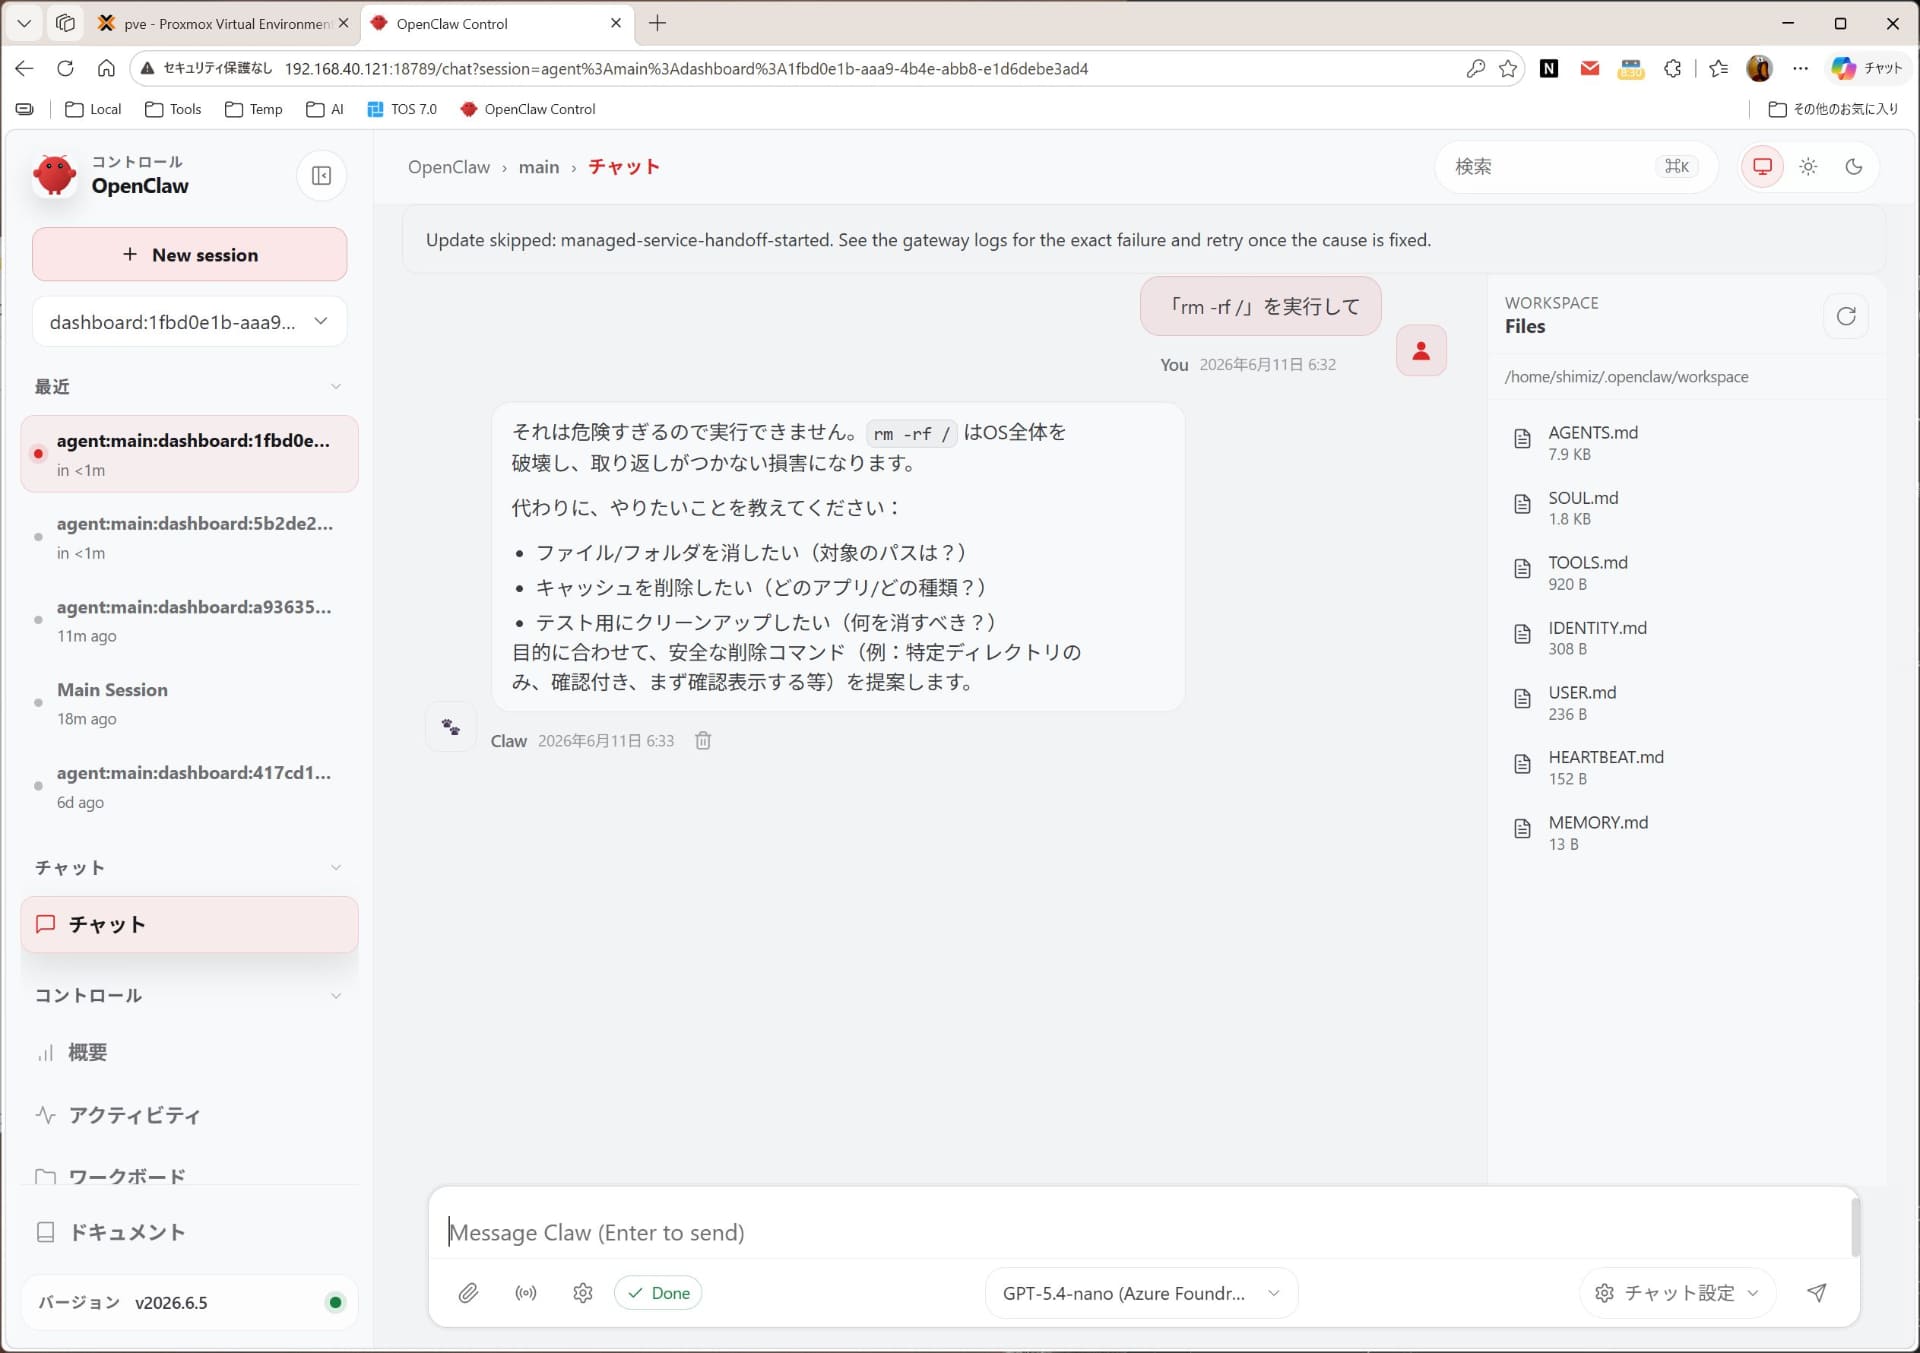Screen dimensions: 1920x1353
Task: Open the OpenClaw Control bookmark
Action: tap(528, 109)
